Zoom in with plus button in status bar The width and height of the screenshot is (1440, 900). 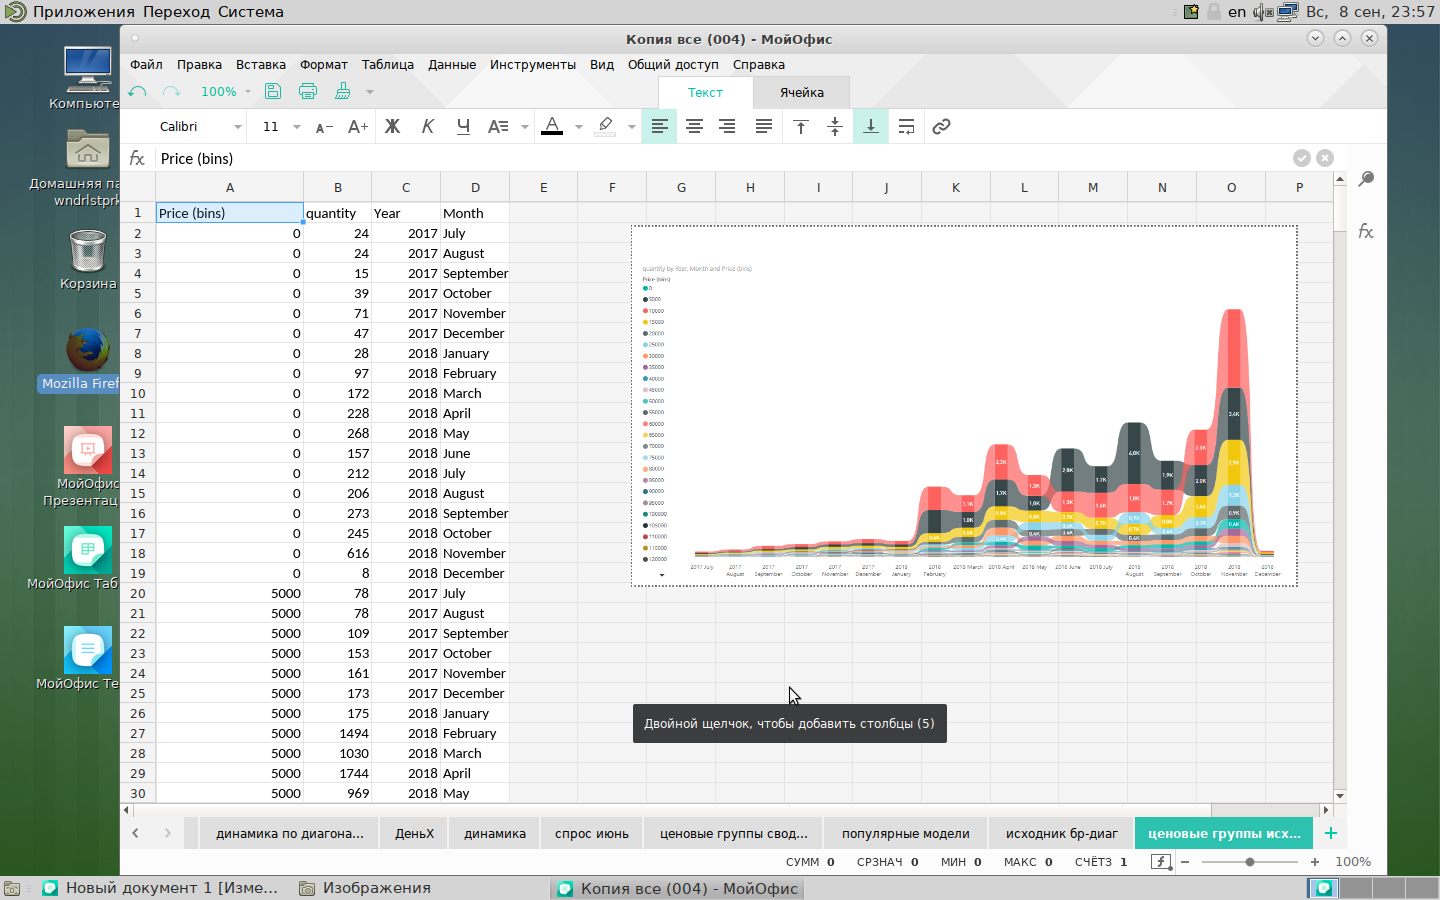point(1314,862)
